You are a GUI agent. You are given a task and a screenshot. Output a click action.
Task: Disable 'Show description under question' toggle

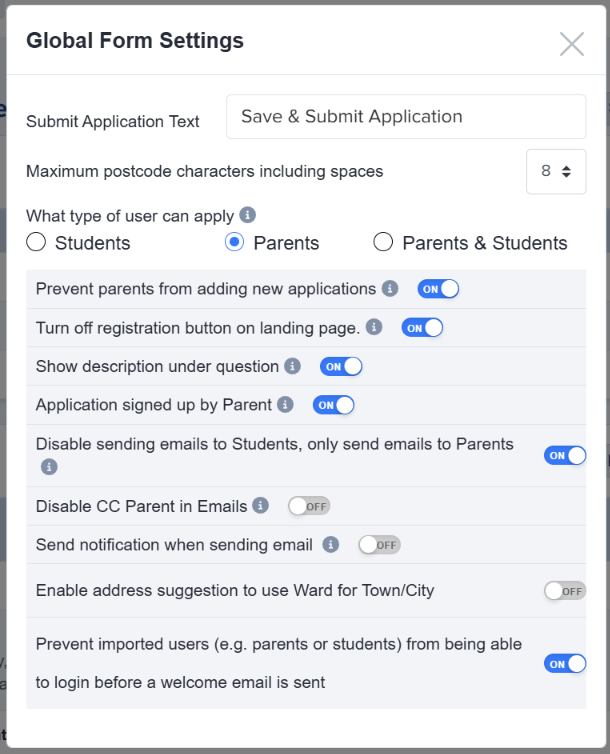pos(341,366)
